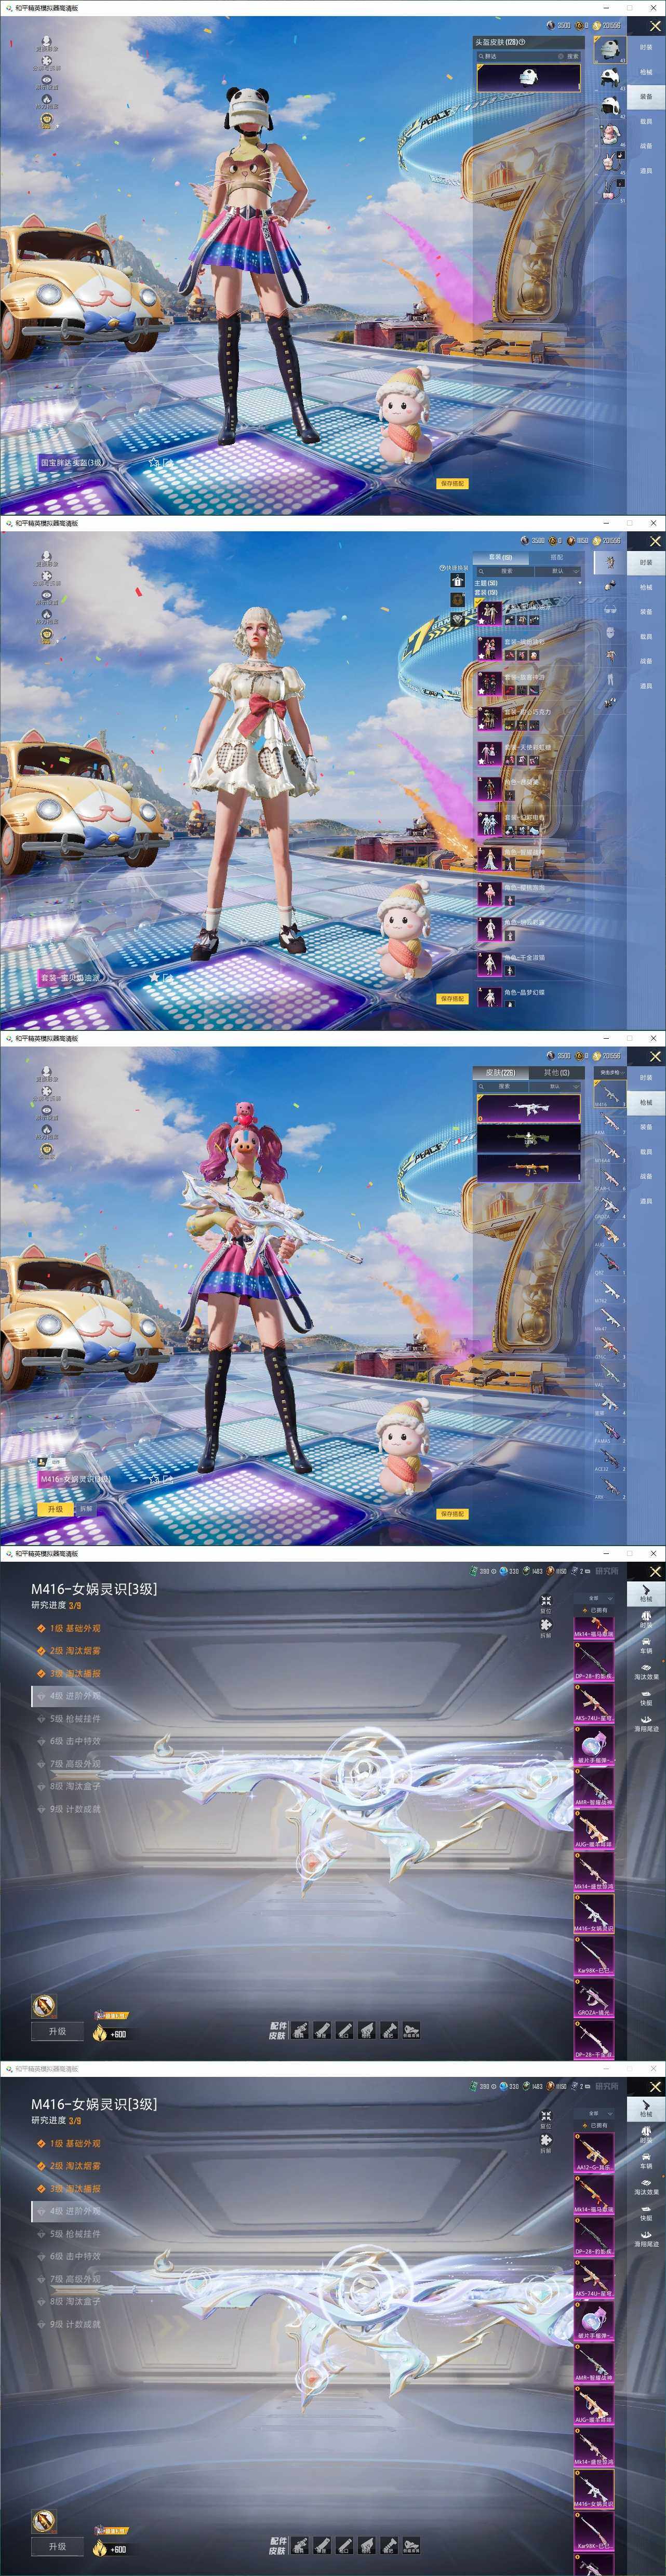Clear the 胖达 search text
Viewport: 666px width, 2576px height.
point(560,56)
